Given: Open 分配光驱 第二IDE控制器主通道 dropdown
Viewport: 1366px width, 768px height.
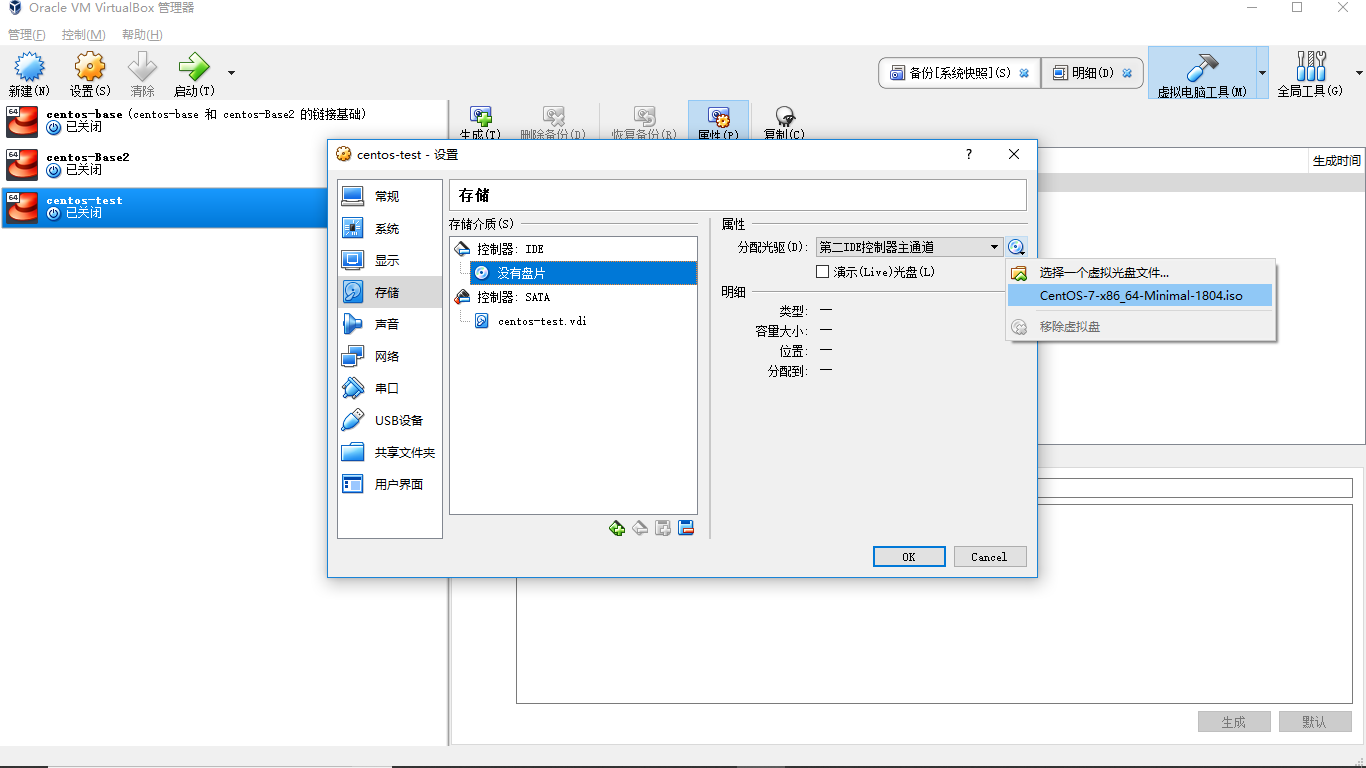Looking at the screenshot, I should click(909, 247).
